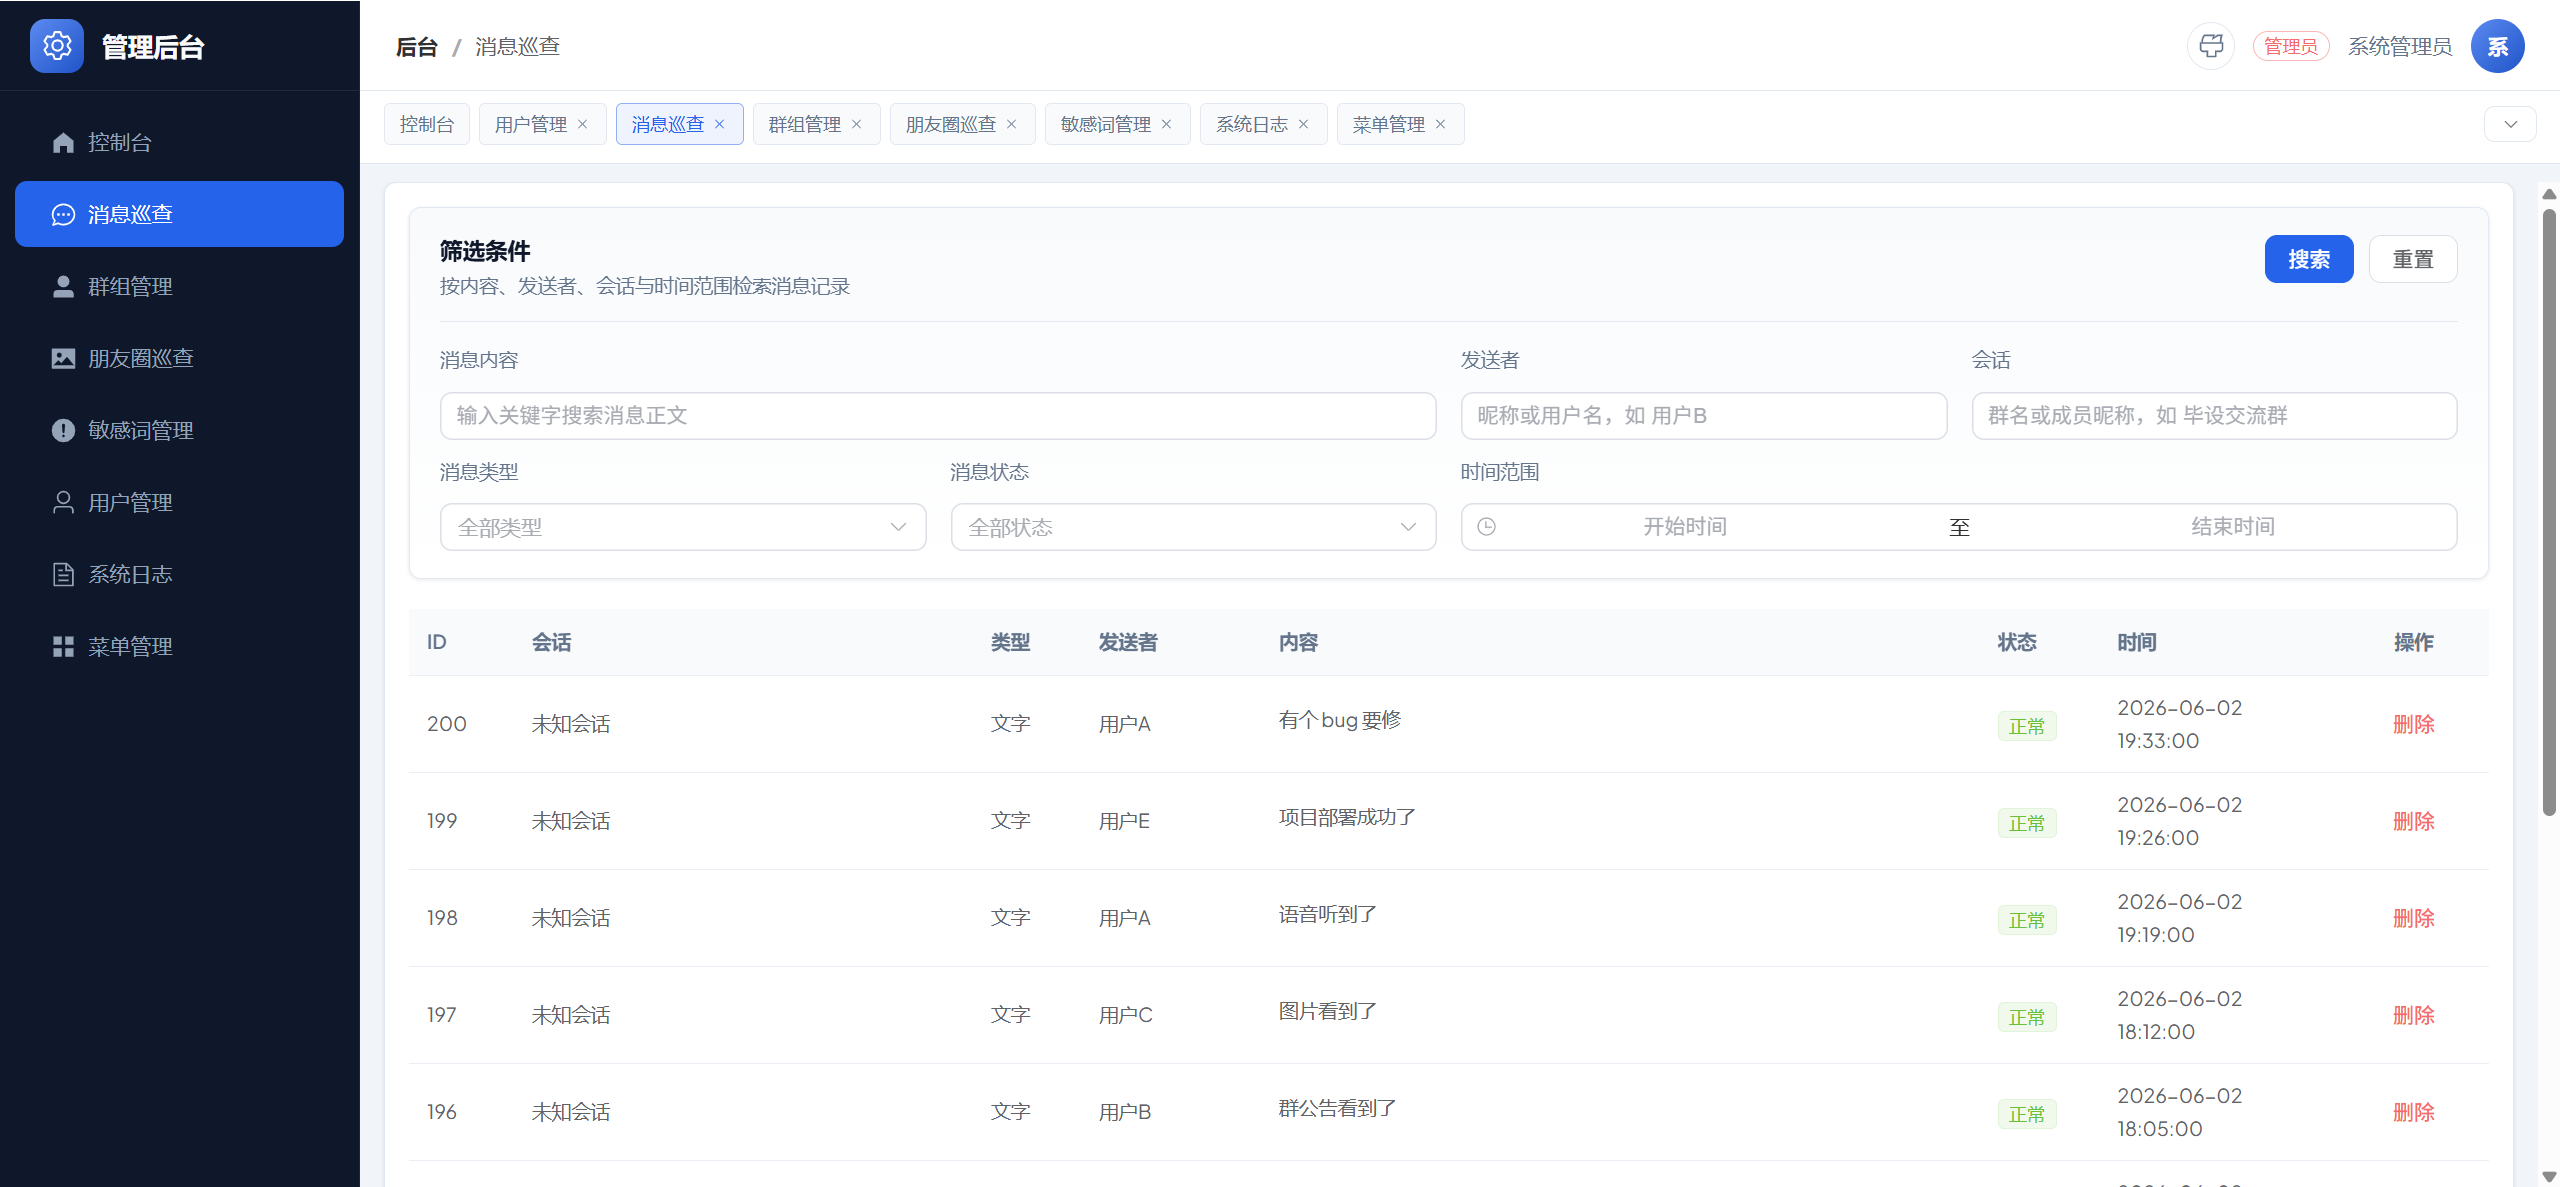The width and height of the screenshot is (2560, 1187).
Task: Close the 消息巡查 tab
Action: tap(719, 124)
